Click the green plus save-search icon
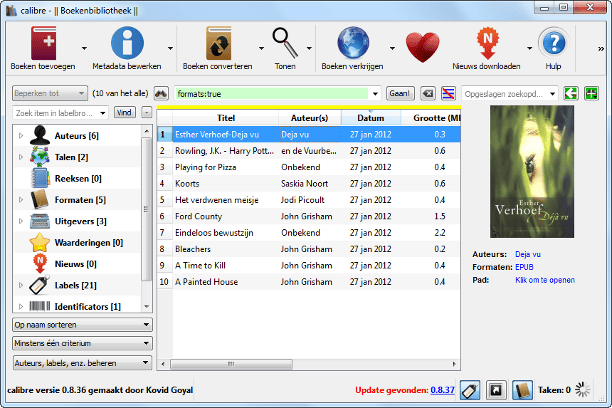612x408 pixels. 591,93
